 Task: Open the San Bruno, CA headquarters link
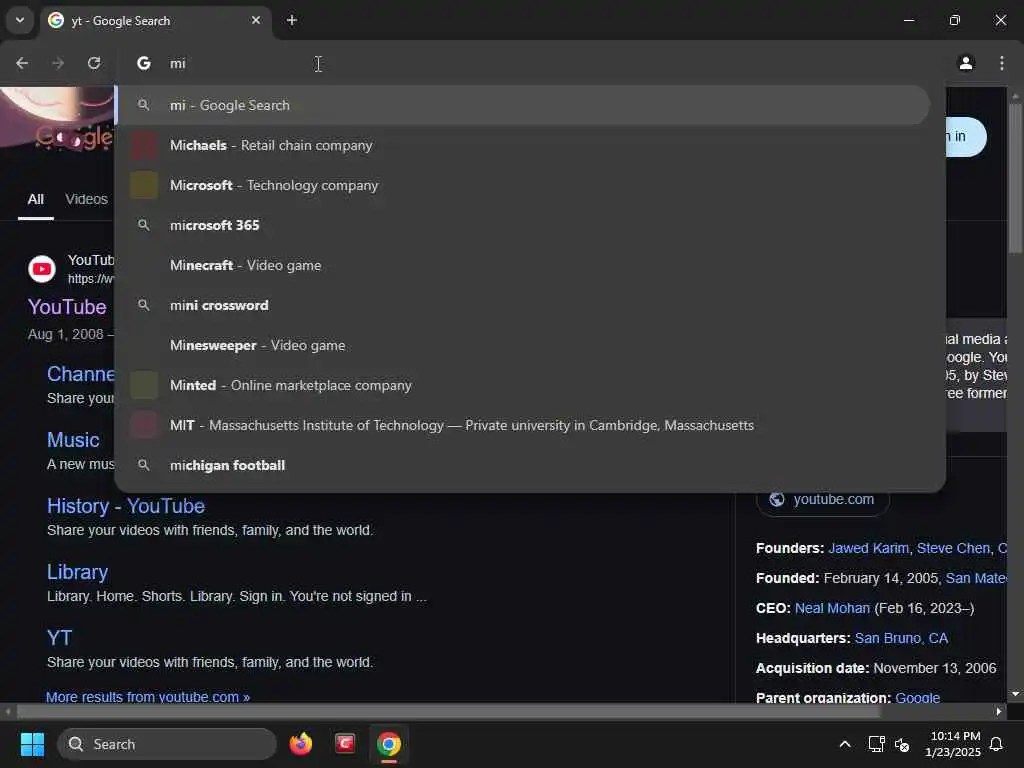tap(901, 639)
